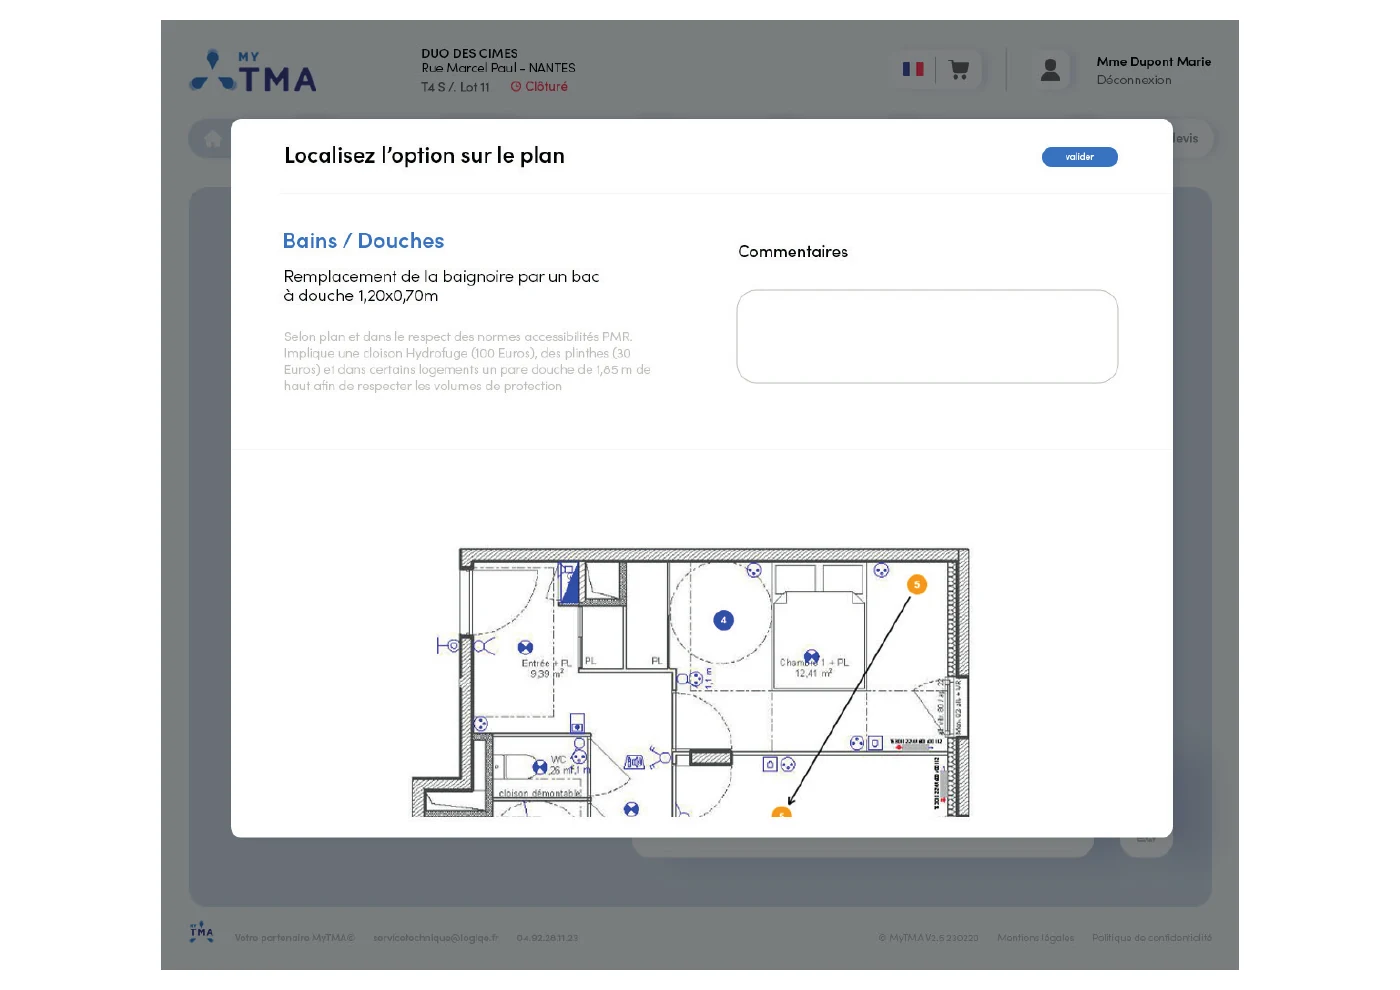
Task: Select orange marker 5 on the plan
Action: pos(916,584)
